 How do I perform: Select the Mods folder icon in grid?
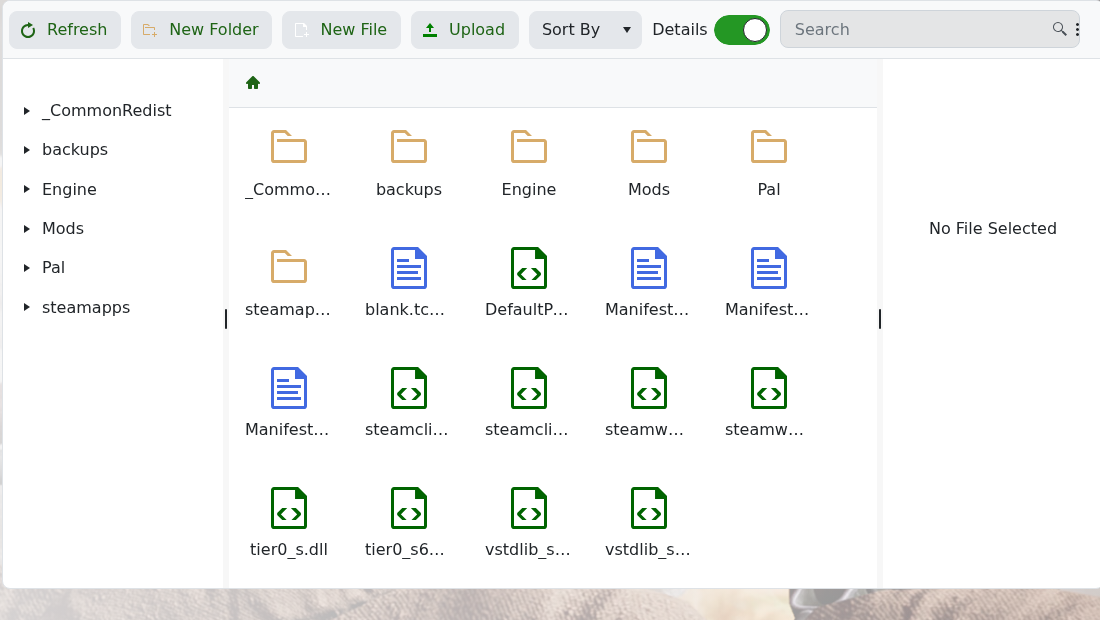click(x=649, y=147)
